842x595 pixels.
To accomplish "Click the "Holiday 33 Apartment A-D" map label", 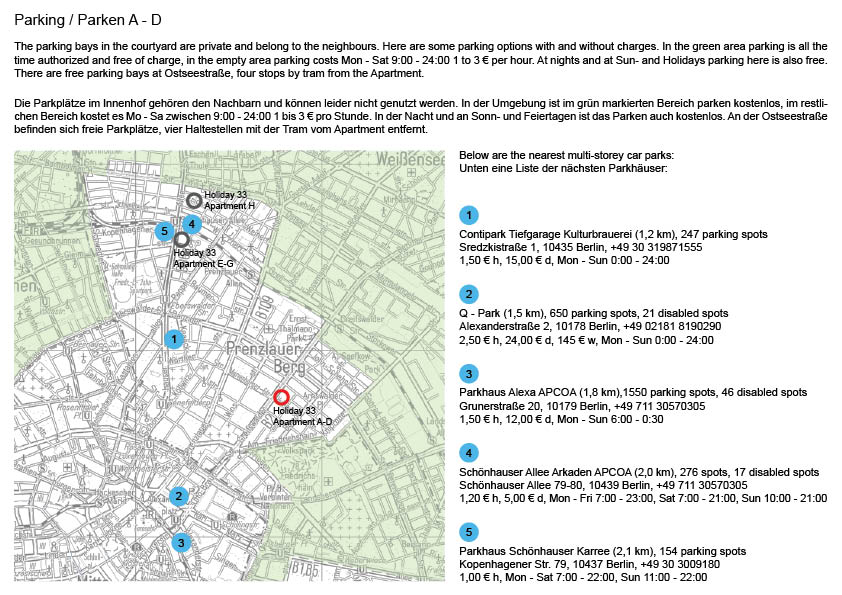I will click(302, 416).
